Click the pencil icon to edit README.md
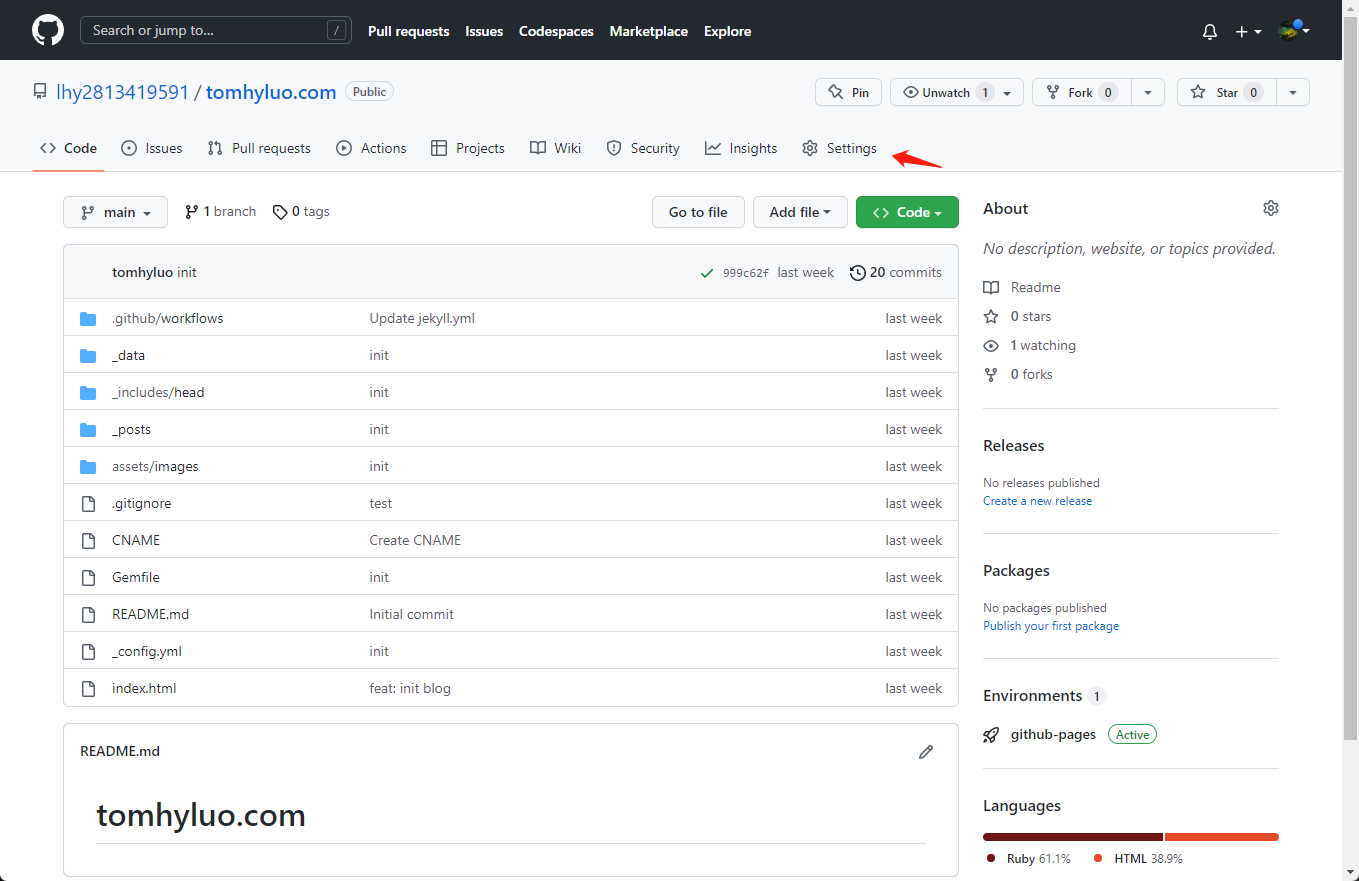This screenshot has width=1359, height=881. click(926, 751)
